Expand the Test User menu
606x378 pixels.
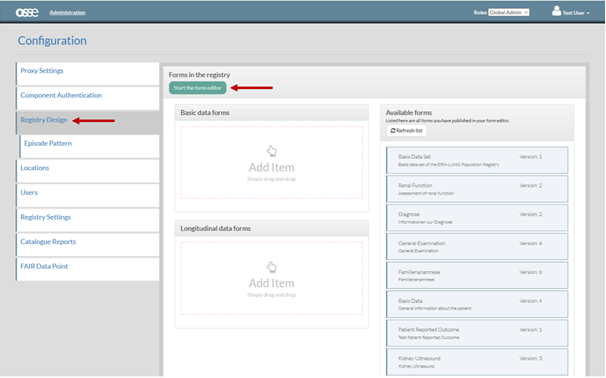pos(576,13)
